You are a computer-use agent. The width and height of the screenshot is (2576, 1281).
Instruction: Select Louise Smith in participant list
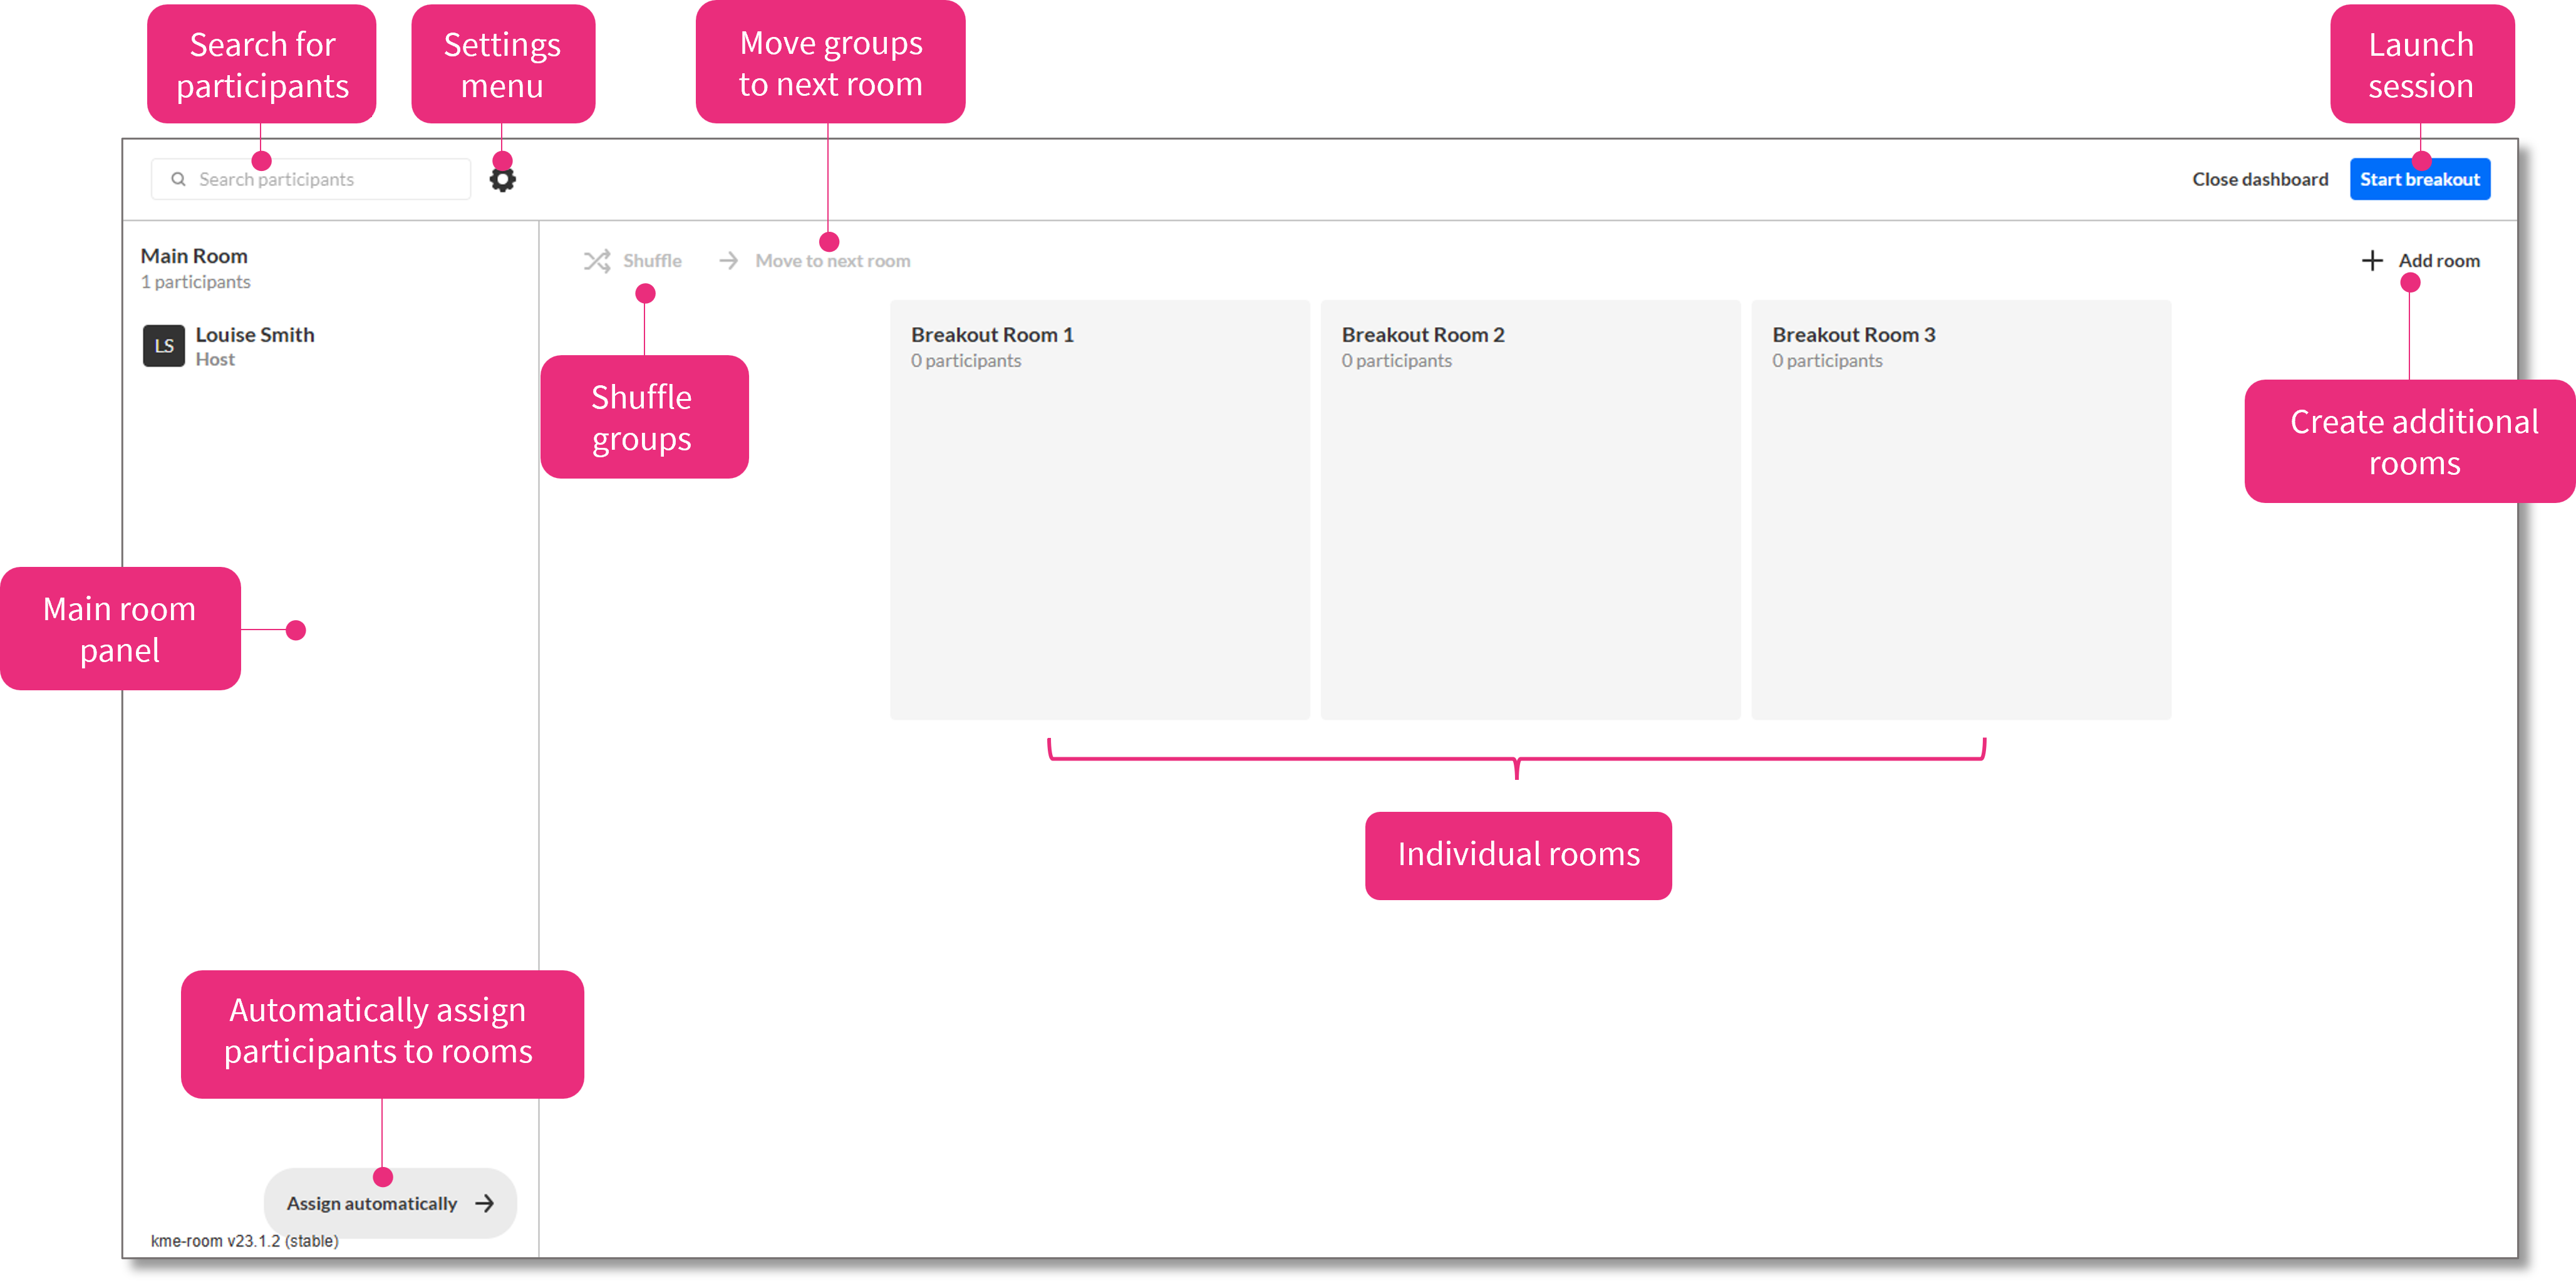[255, 336]
